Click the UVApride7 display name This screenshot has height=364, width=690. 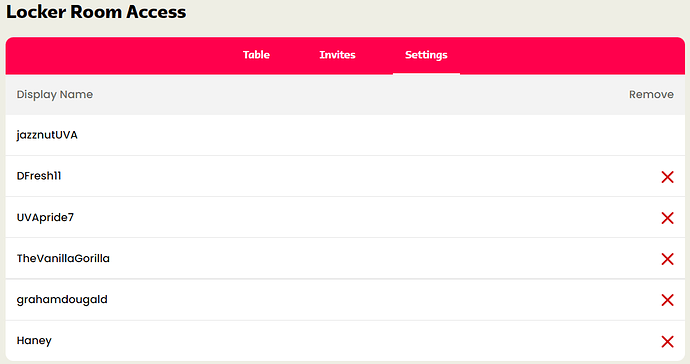point(45,217)
